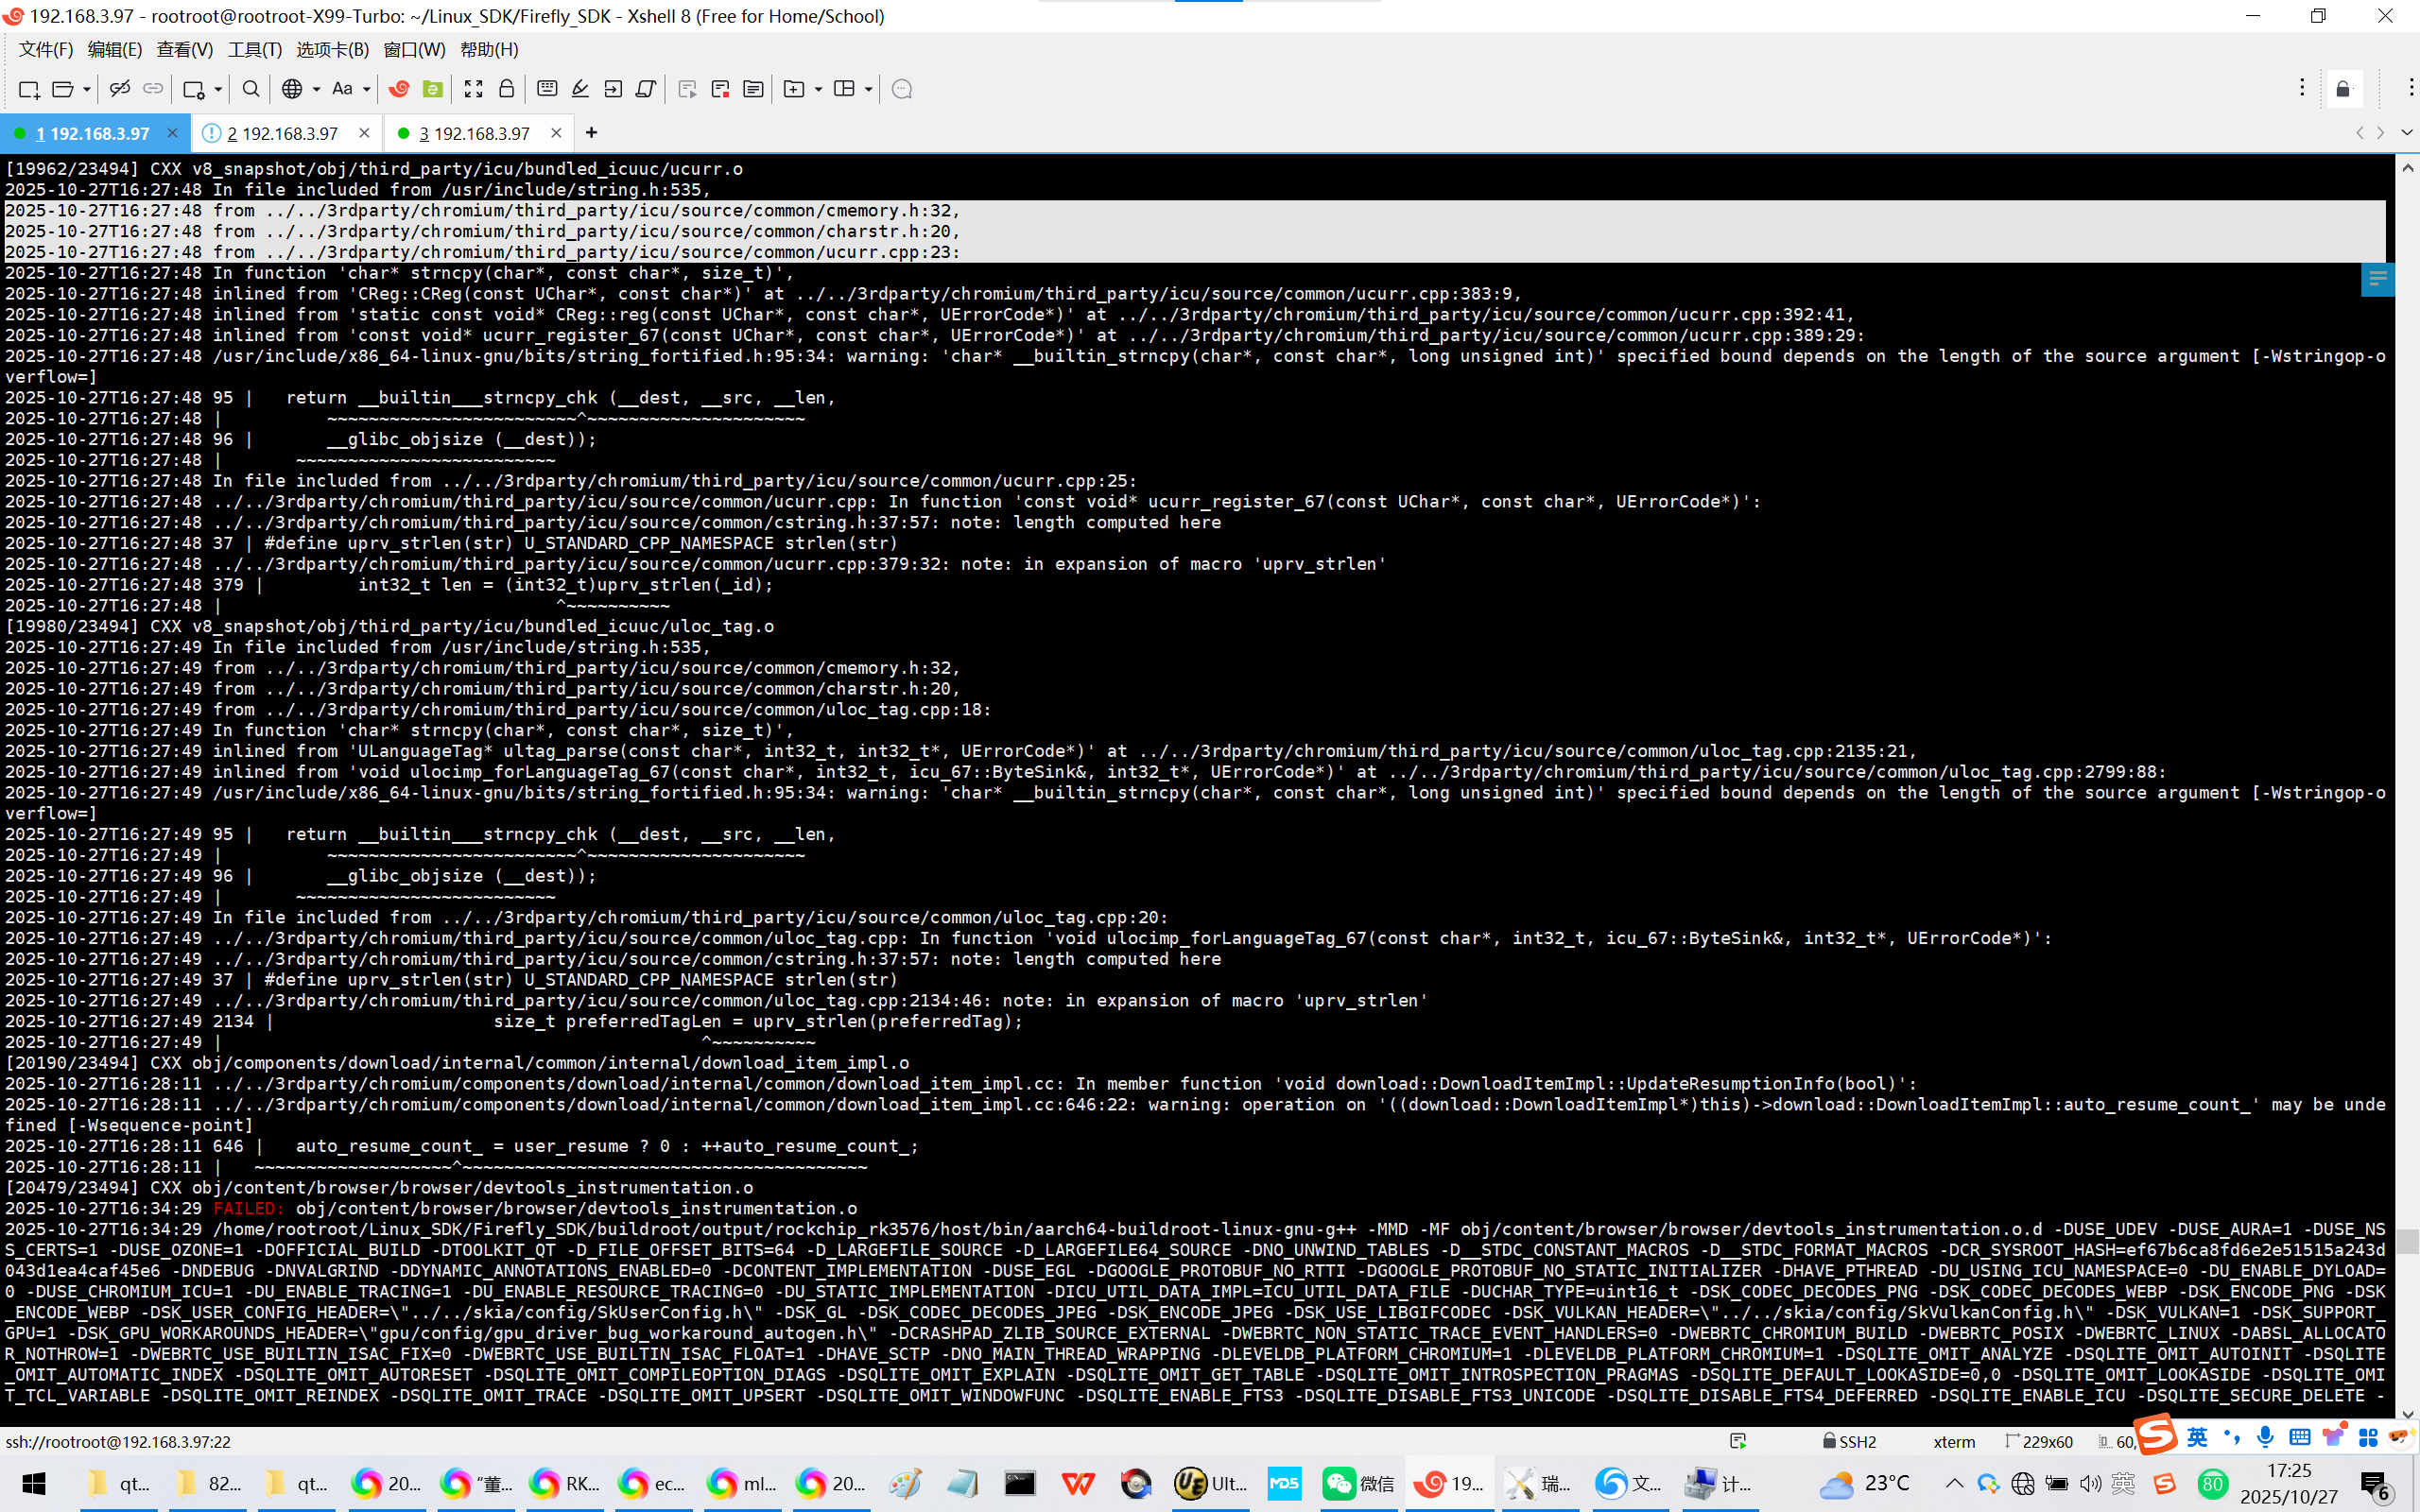Open the feedback chat bubble icon
This screenshot has height=1512, width=2420.
click(x=901, y=89)
